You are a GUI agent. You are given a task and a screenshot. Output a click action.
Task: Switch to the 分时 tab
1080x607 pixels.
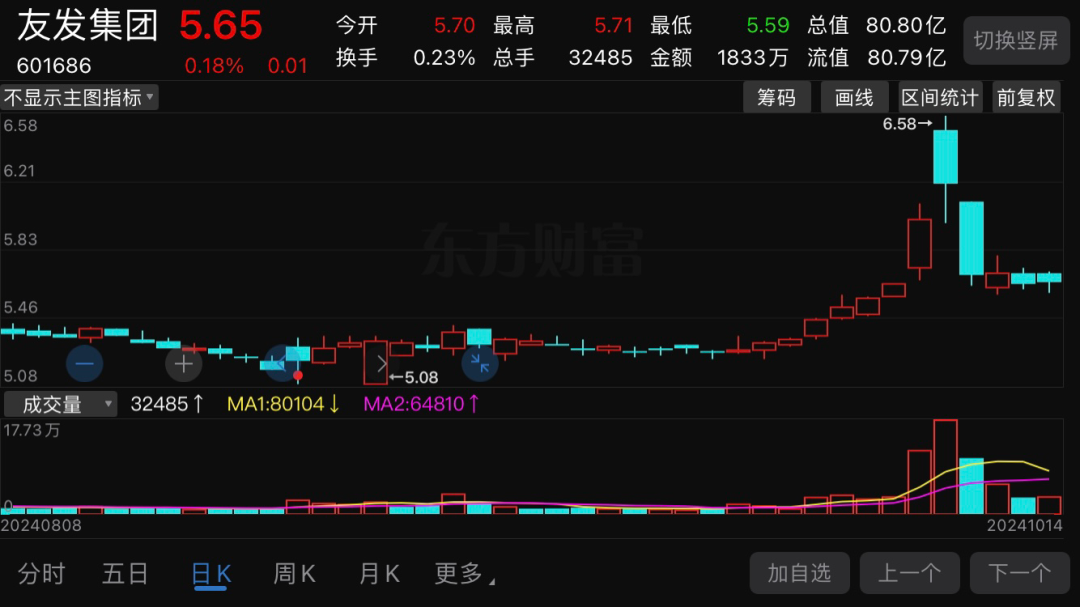[x=41, y=573]
